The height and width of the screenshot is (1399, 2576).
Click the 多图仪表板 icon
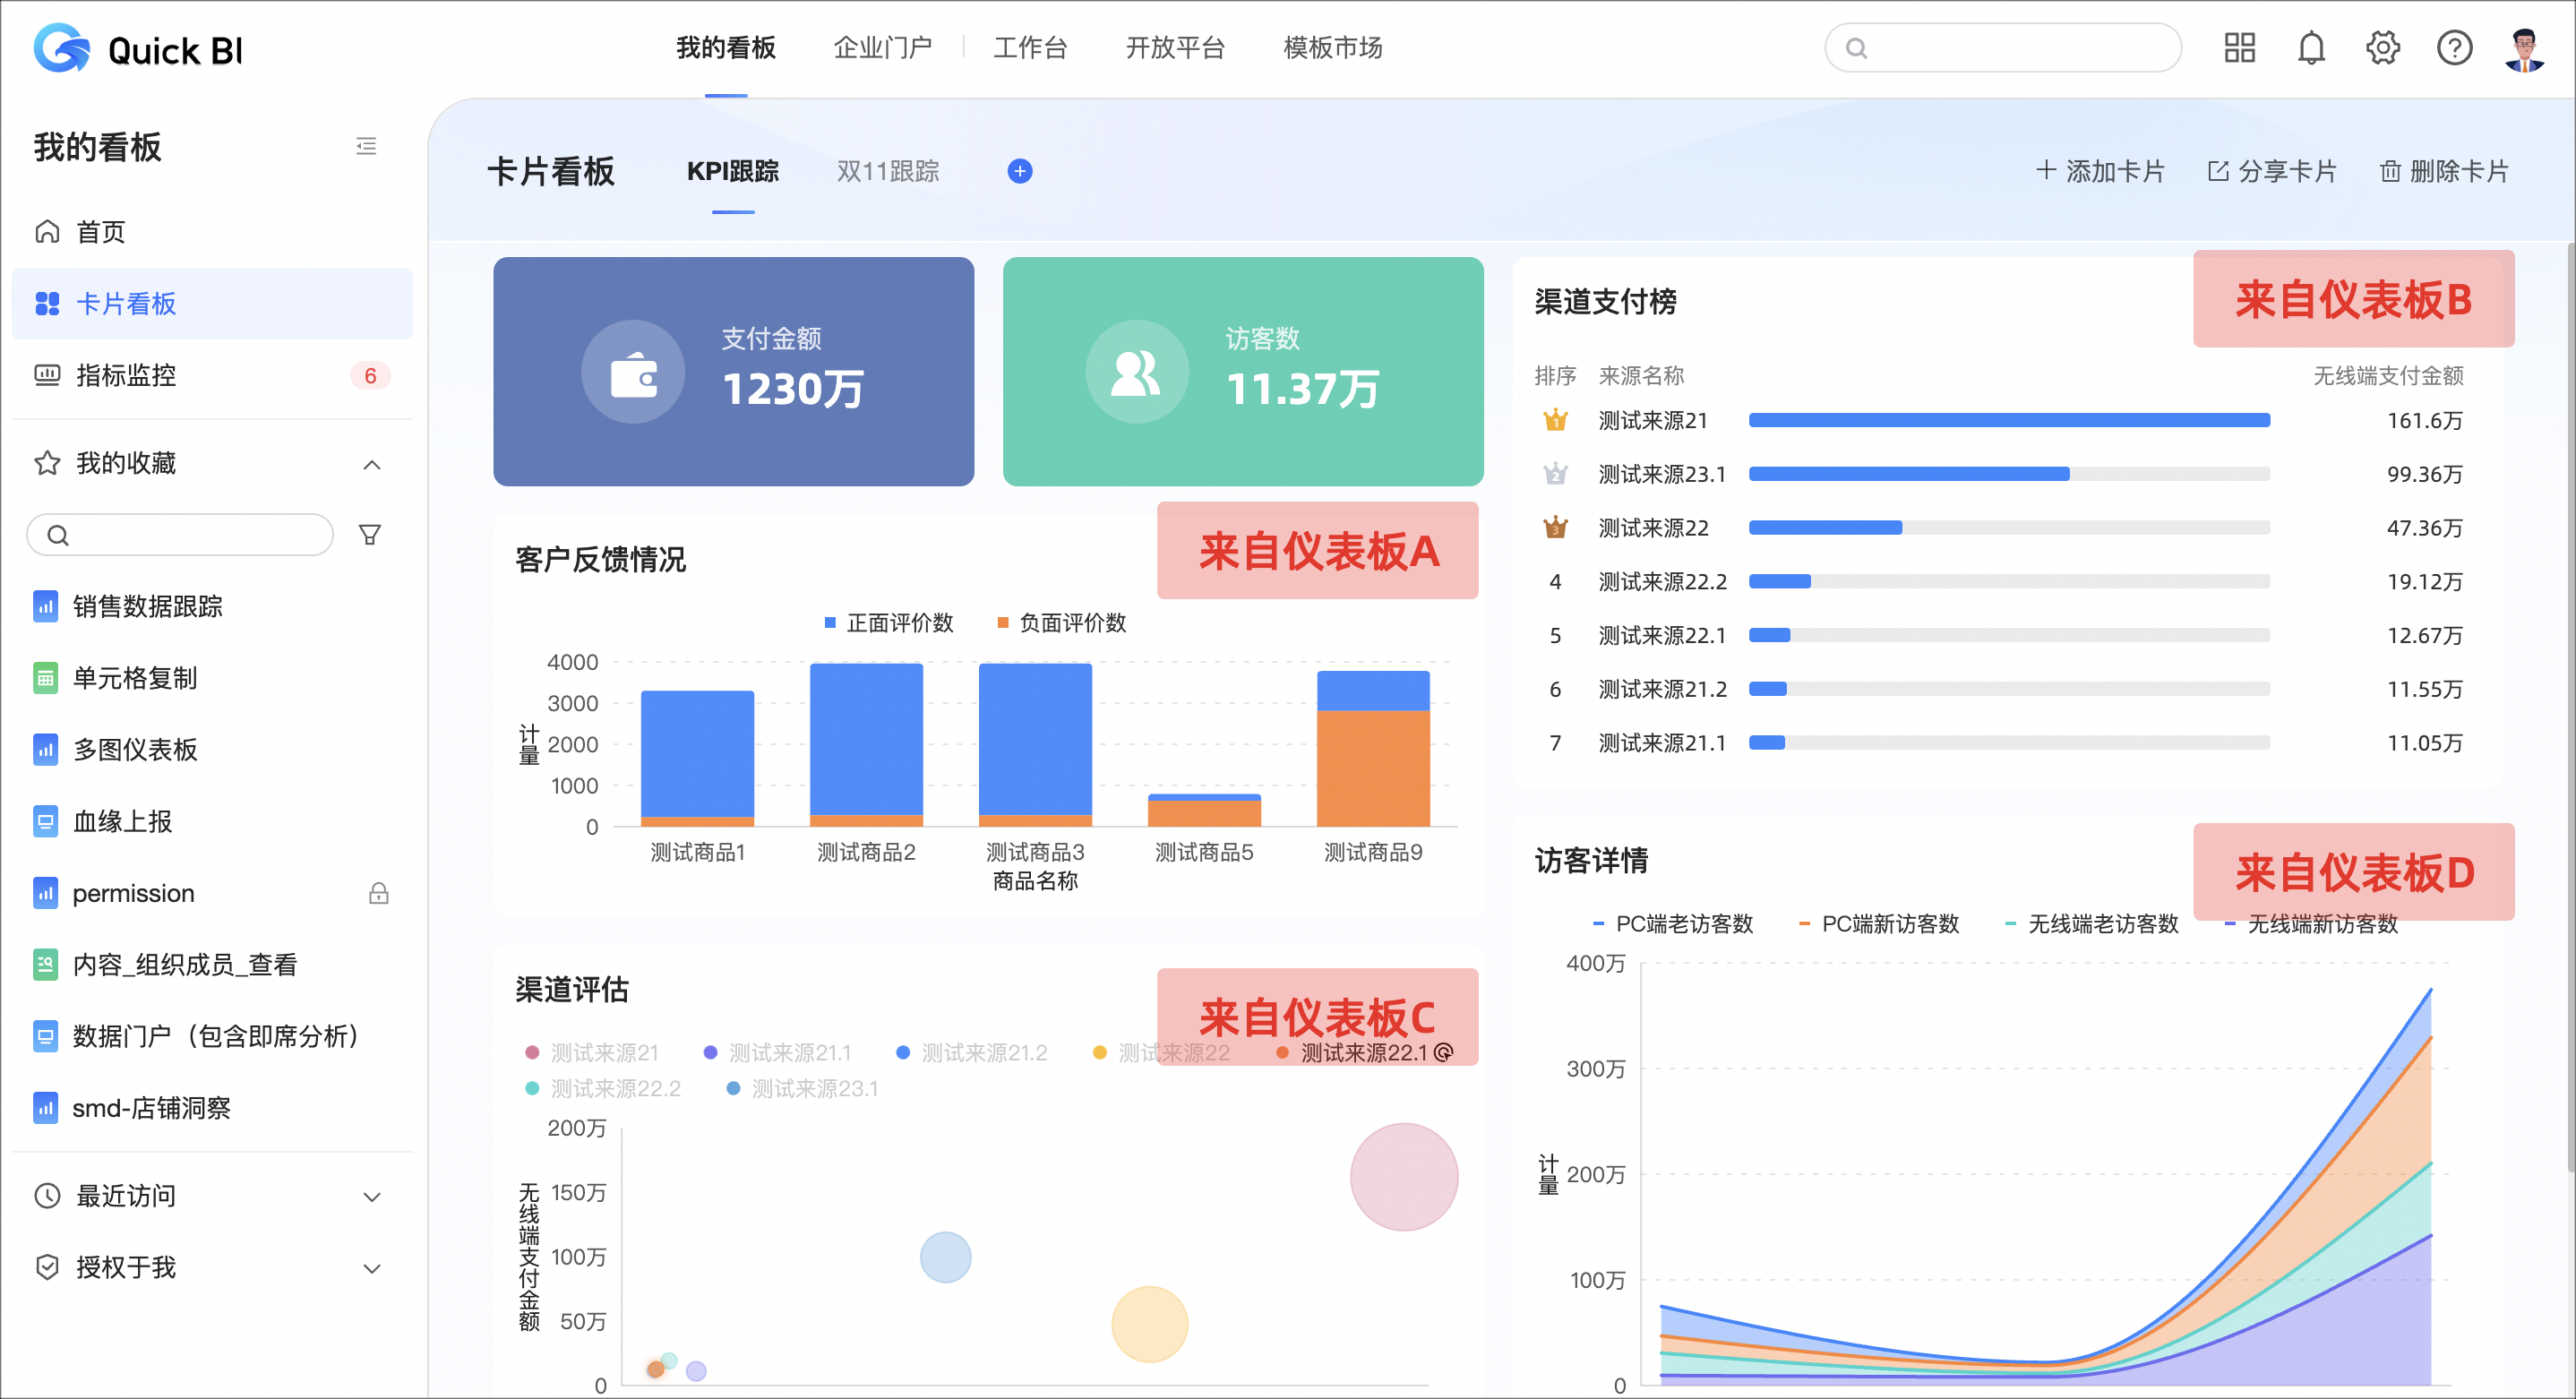pos(45,749)
